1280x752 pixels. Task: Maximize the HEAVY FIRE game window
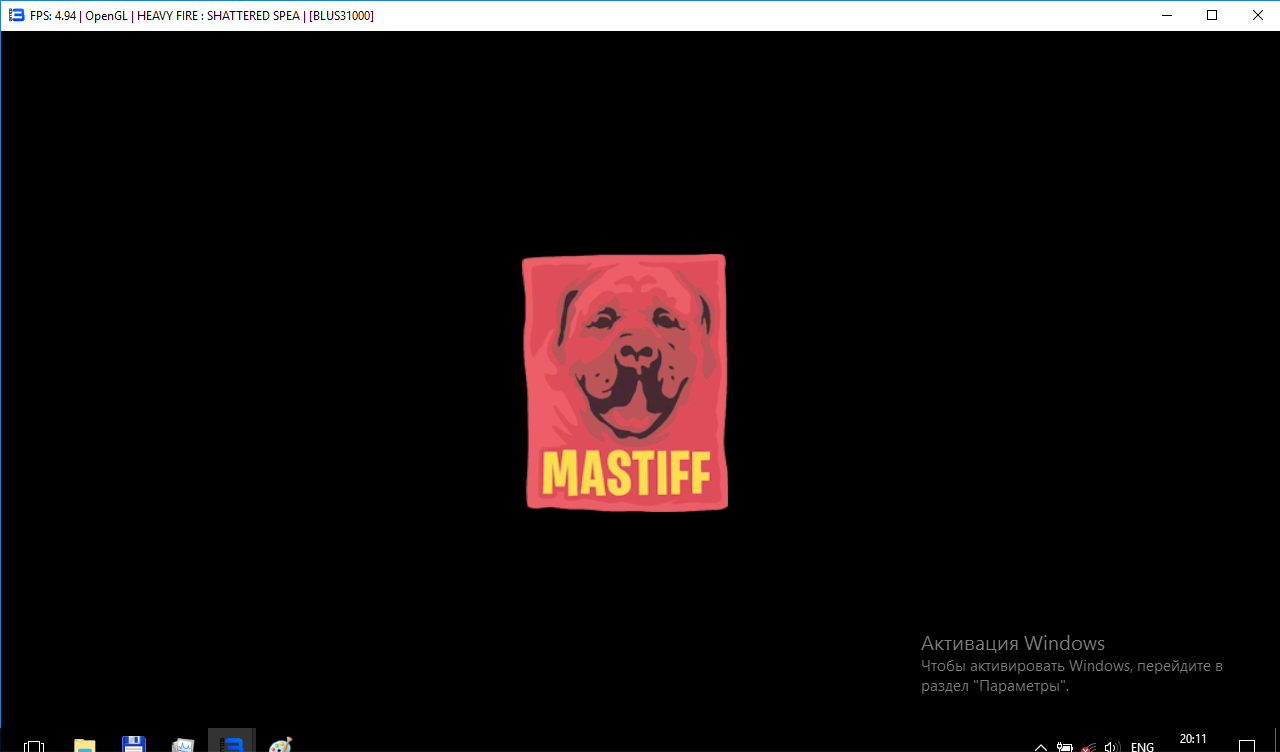tap(1212, 15)
